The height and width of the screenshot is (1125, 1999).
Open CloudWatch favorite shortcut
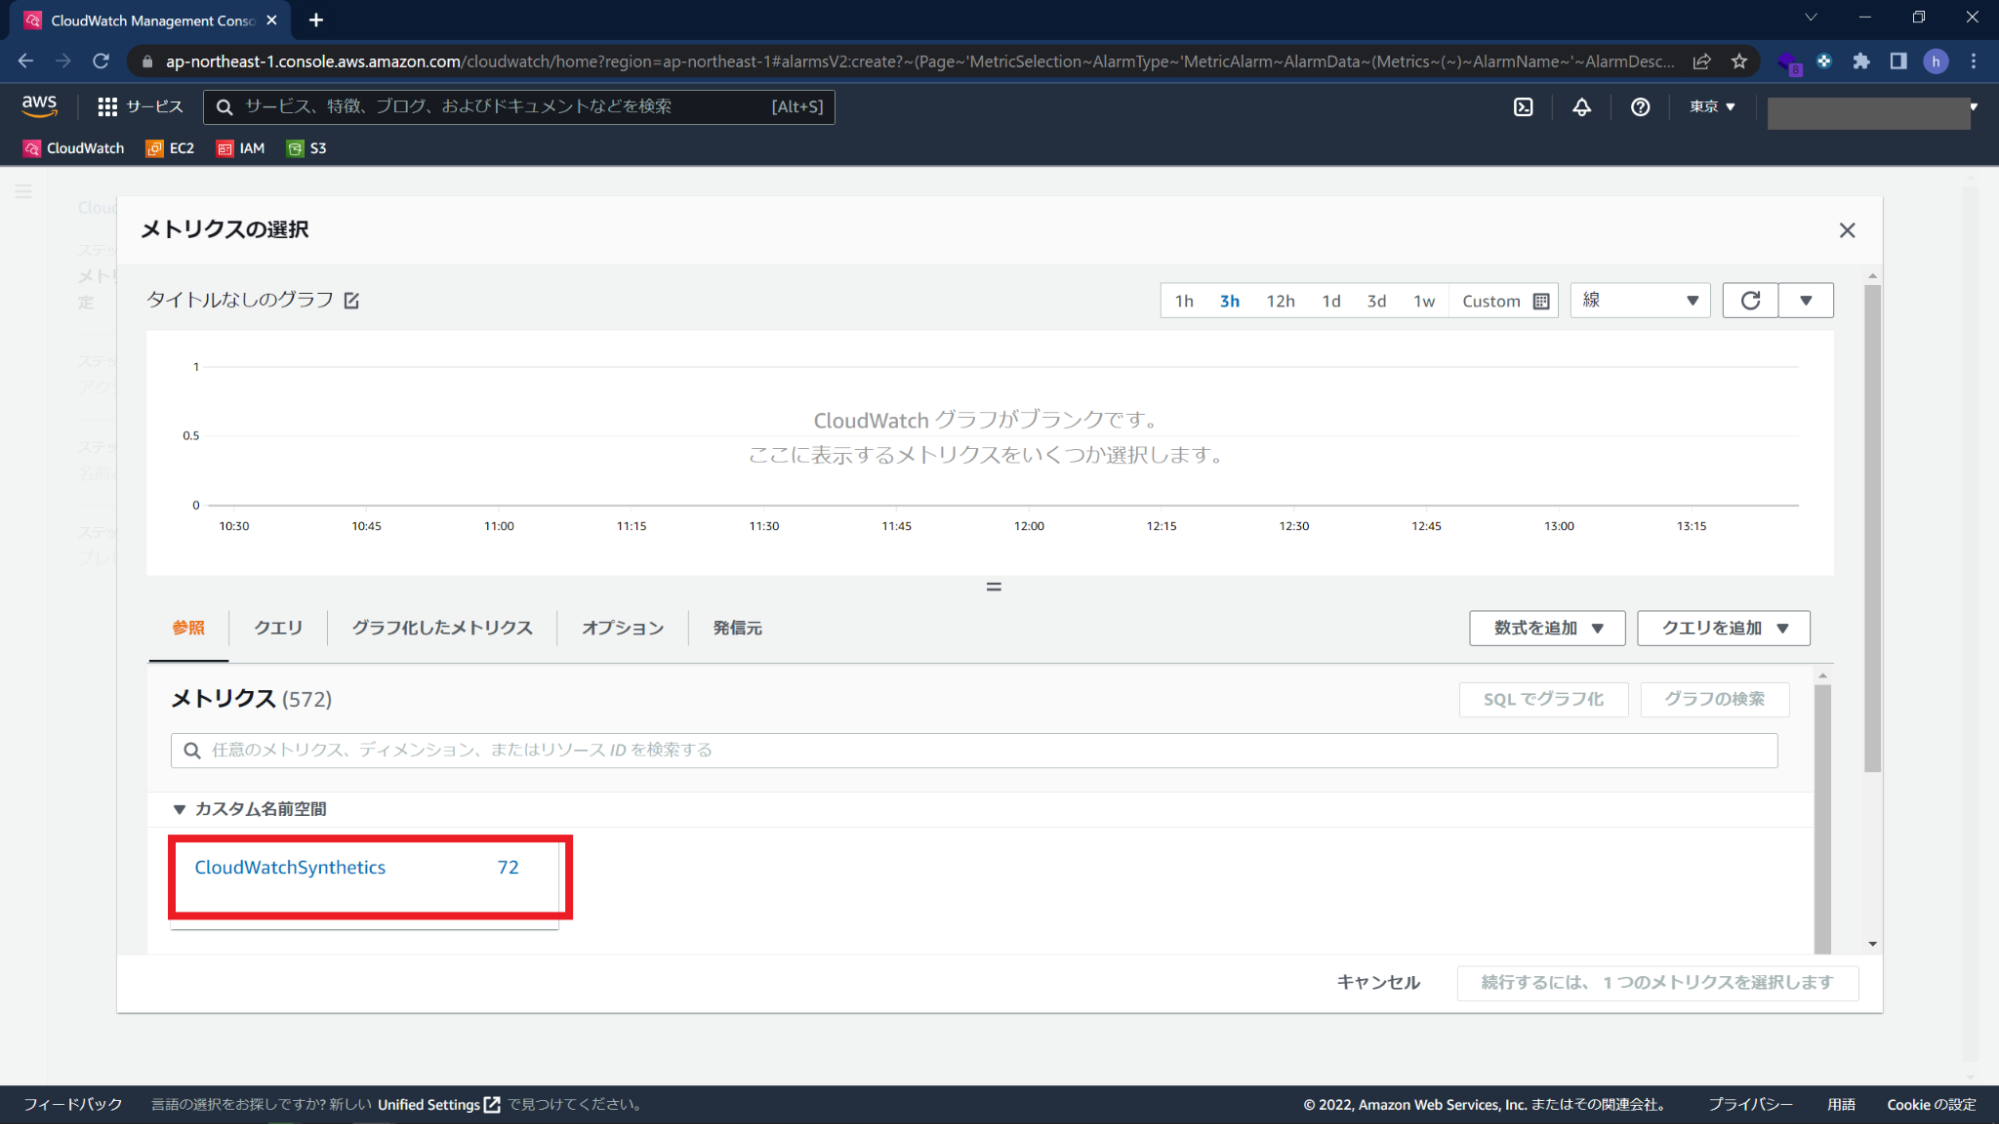74,148
